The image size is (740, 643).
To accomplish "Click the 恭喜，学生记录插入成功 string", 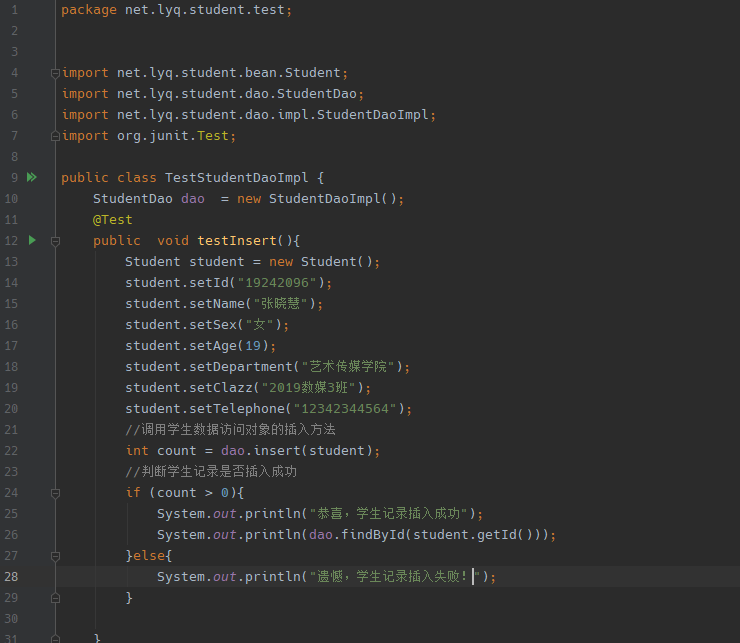I will pos(388,513).
